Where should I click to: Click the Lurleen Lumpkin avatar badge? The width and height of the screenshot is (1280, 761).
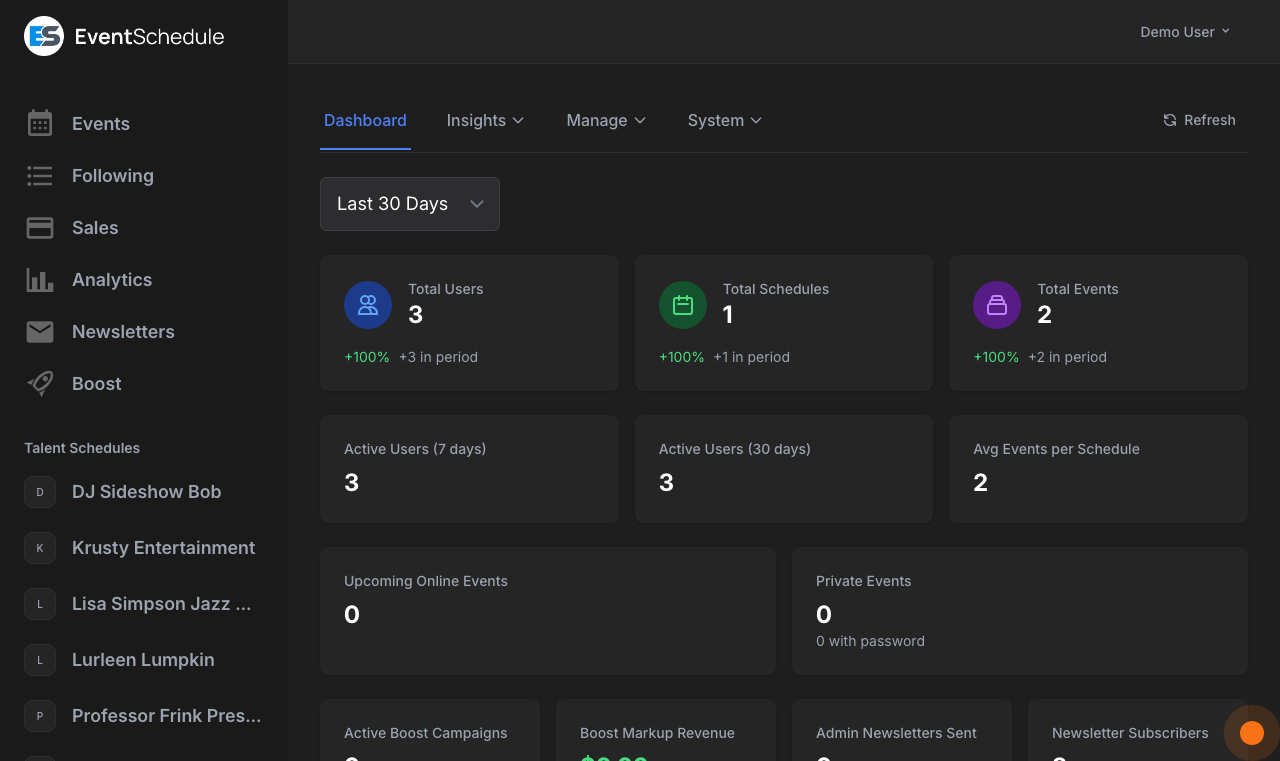[40, 660]
